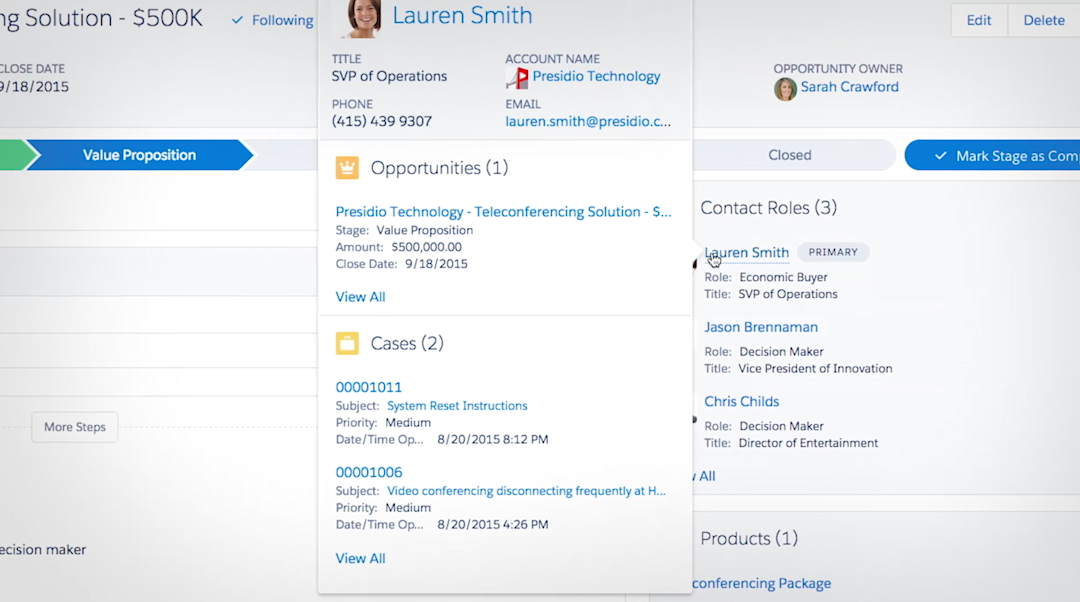Open Lauren Smith in Contact Roles
Image resolution: width=1080 pixels, height=602 pixels.
tap(747, 253)
